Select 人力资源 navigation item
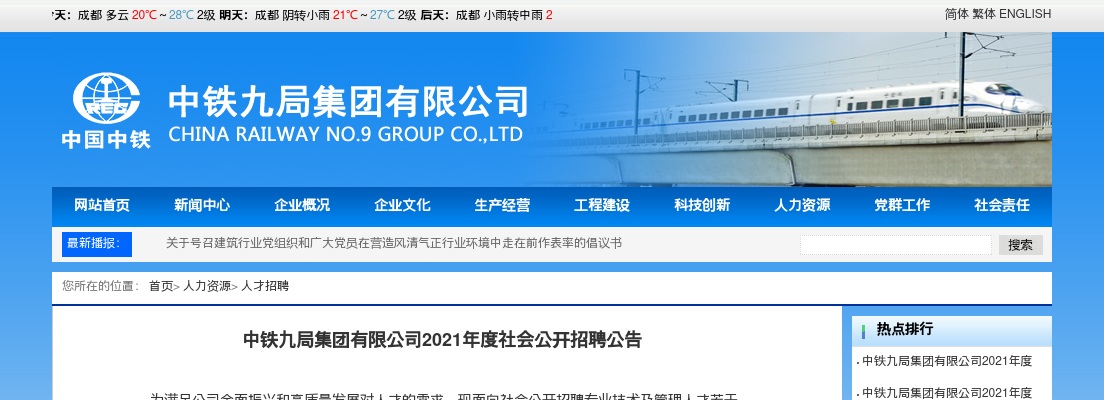1104x400 pixels. click(x=802, y=205)
